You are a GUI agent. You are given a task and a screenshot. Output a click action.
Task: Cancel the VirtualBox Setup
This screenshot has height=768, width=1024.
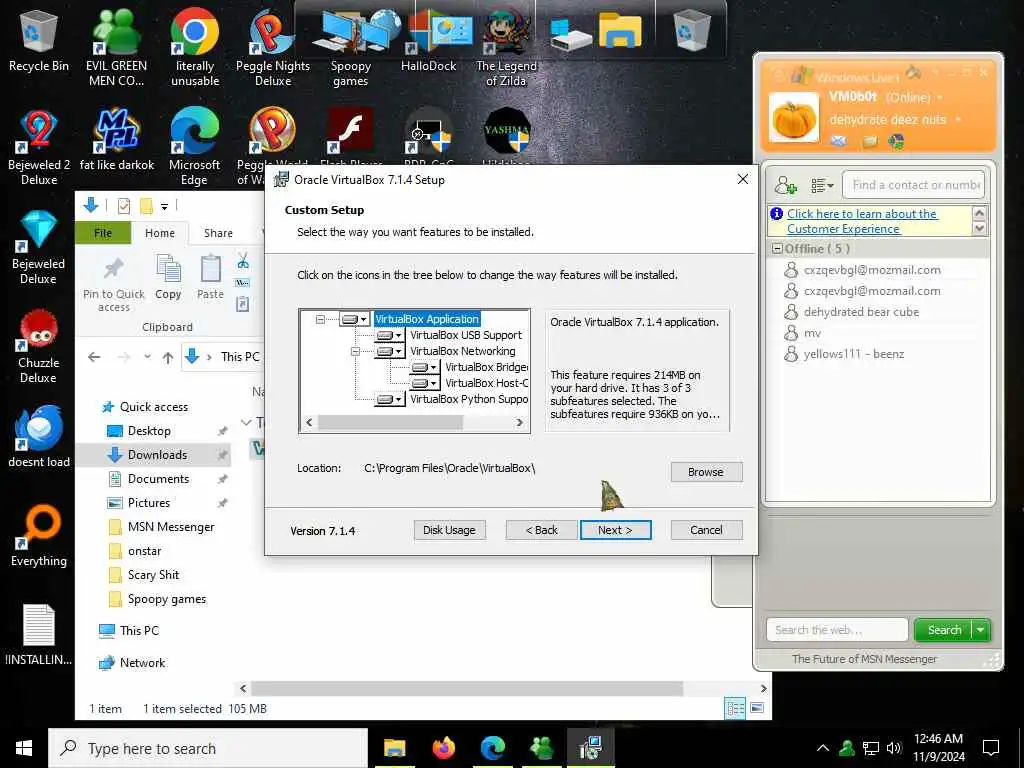click(706, 530)
